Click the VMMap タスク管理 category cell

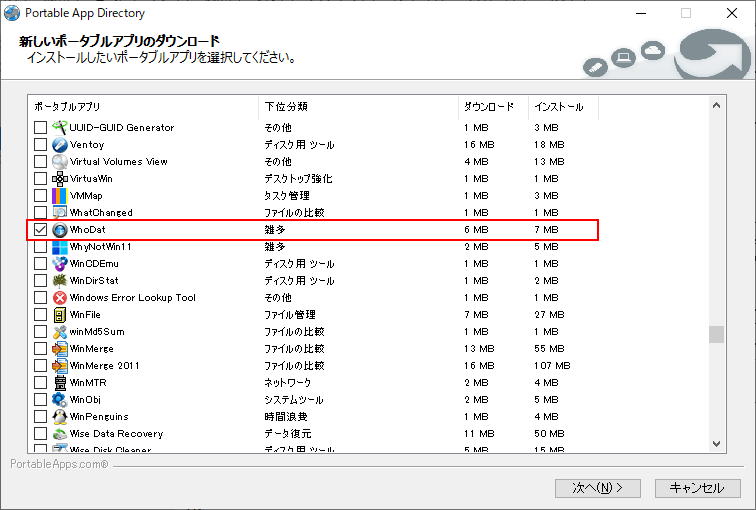click(x=287, y=196)
